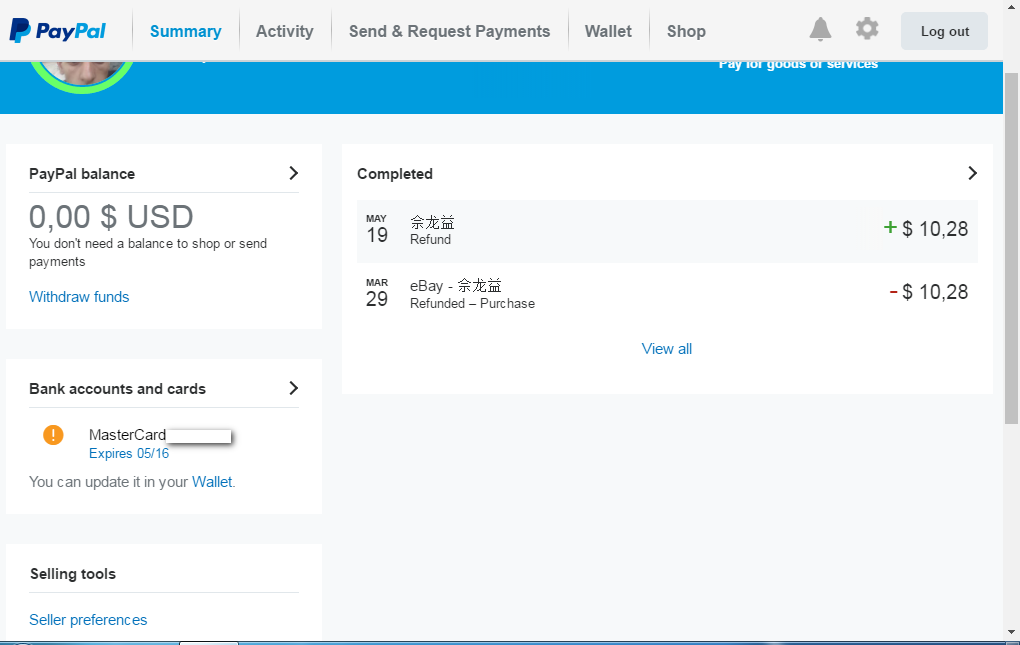1020x645 pixels.
Task: Go to Send & Request Payments
Action: [450, 31]
